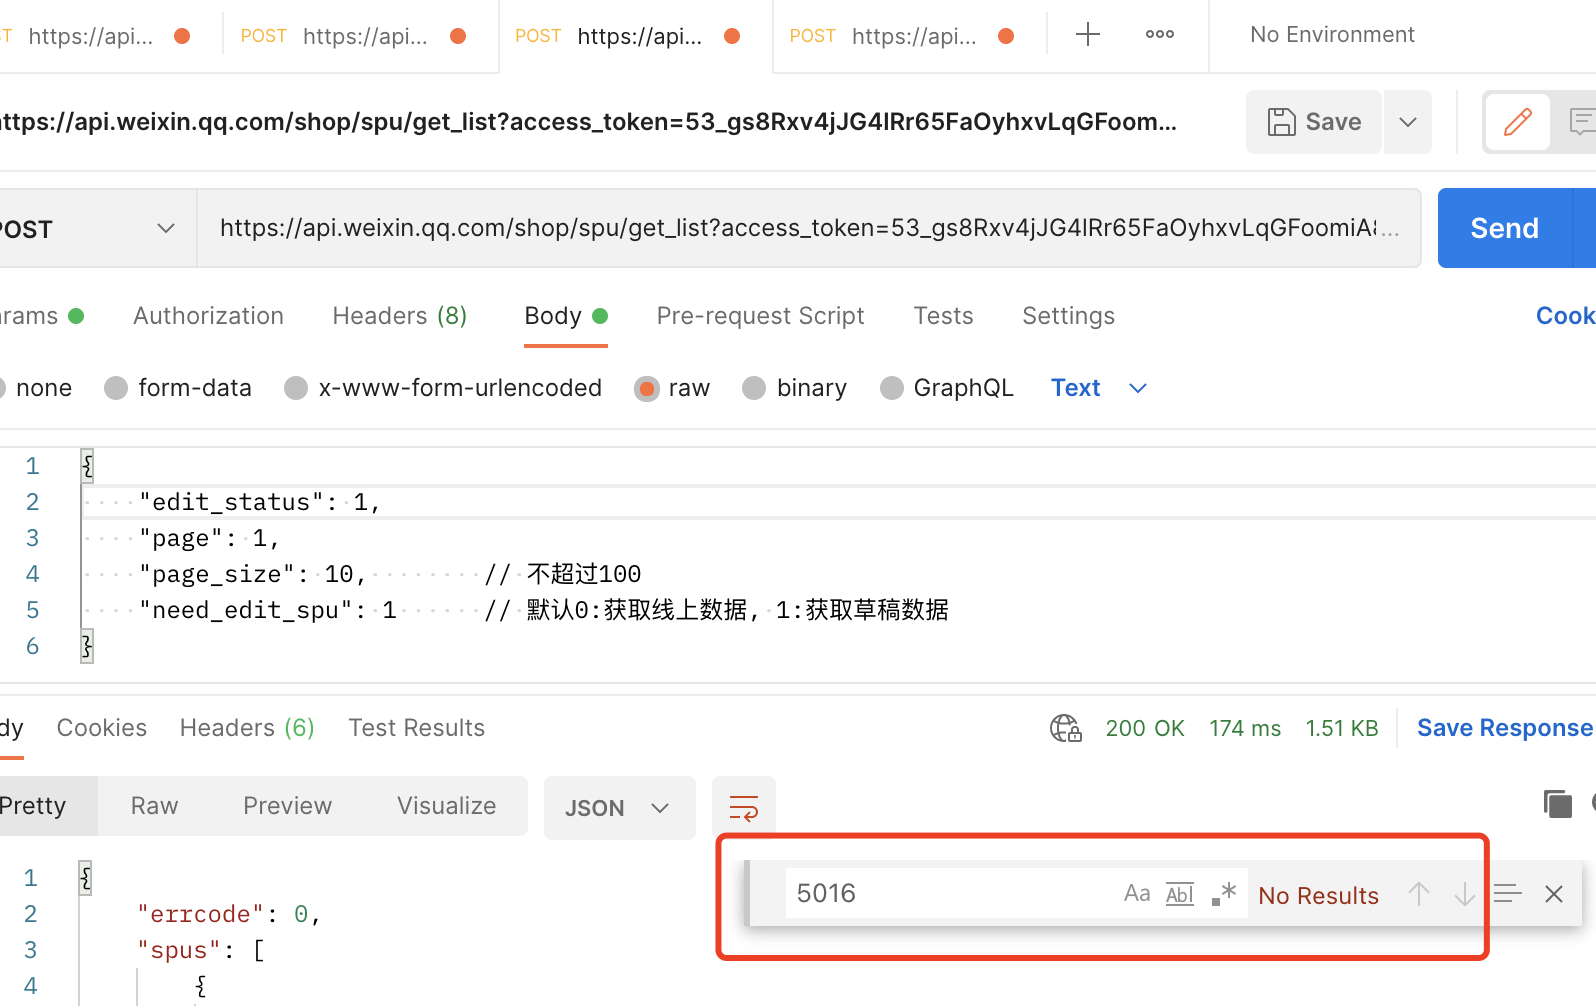
Task: Toggle Match Case (Aa) in search
Action: coord(1137,893)
